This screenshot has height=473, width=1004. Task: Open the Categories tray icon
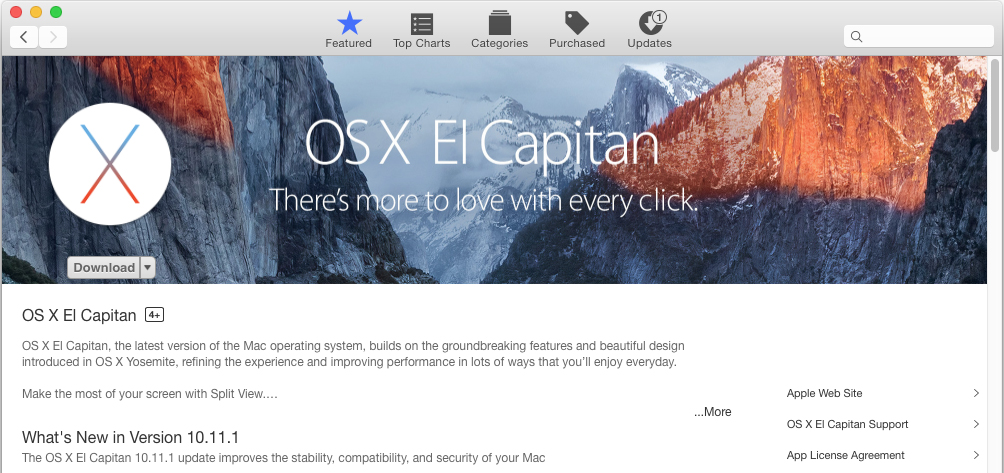click(499, 30)
